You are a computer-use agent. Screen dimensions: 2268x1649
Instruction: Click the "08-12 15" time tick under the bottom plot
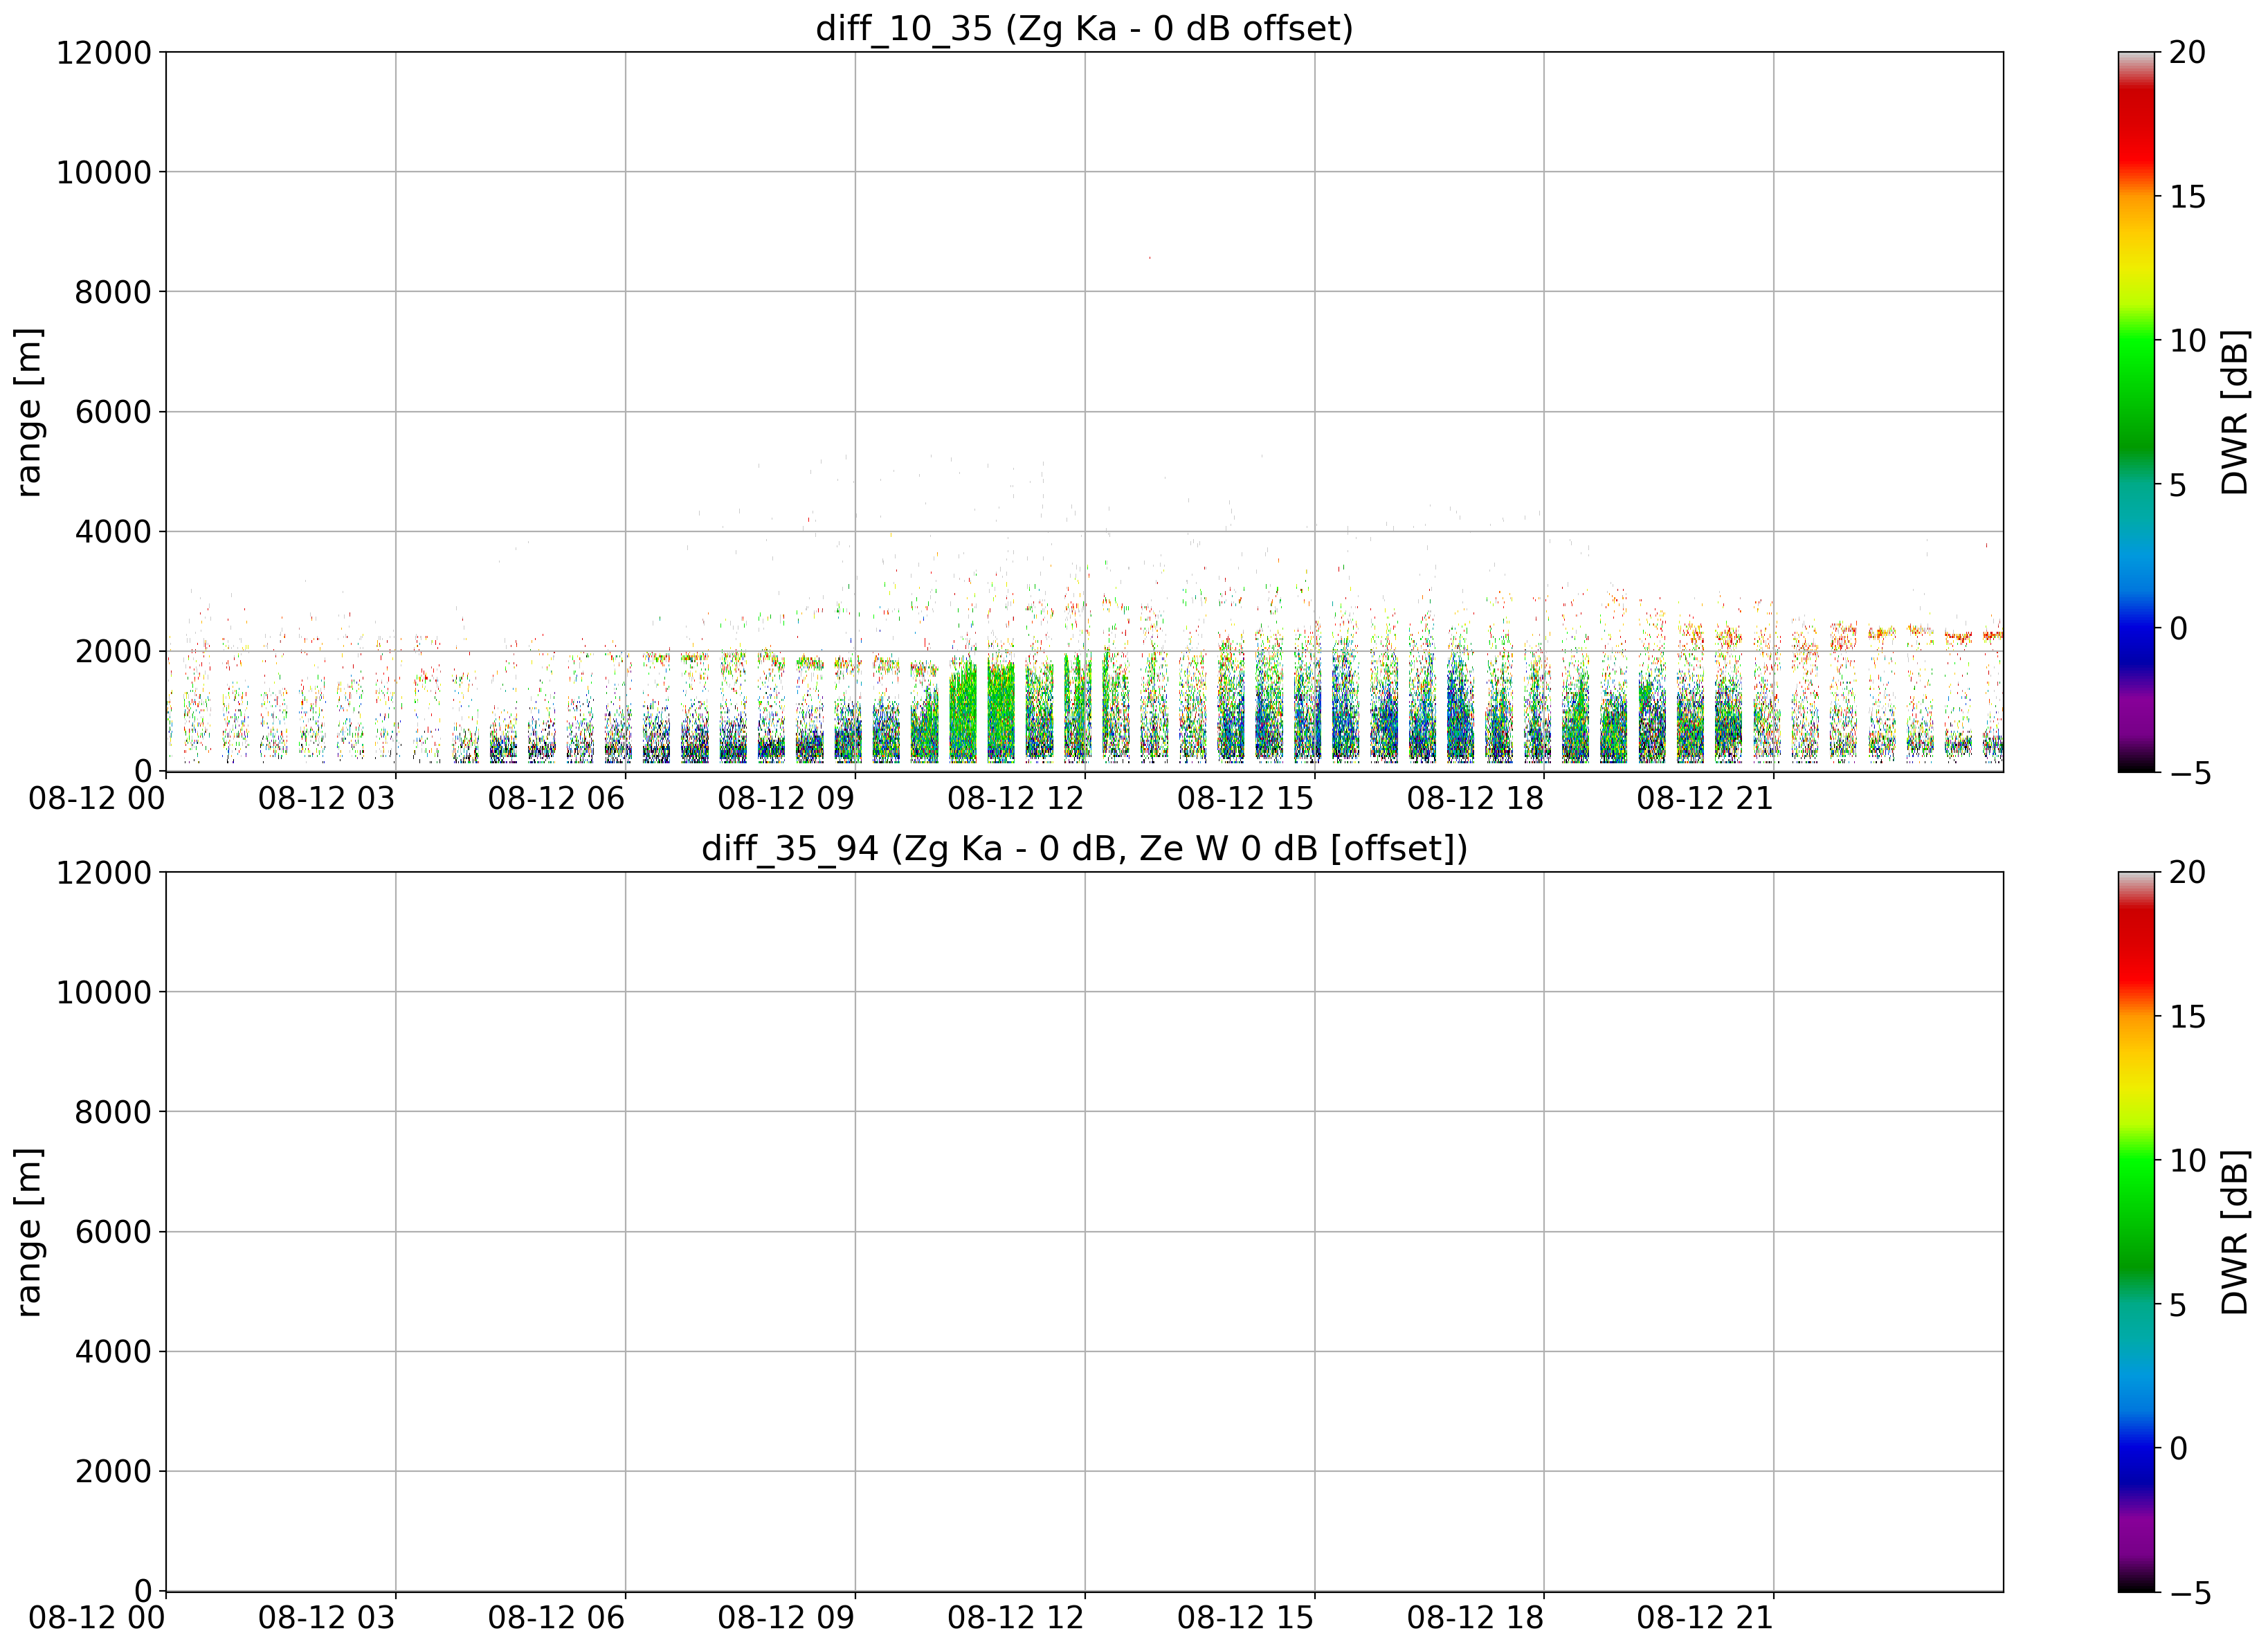tap(1245, 1619)
